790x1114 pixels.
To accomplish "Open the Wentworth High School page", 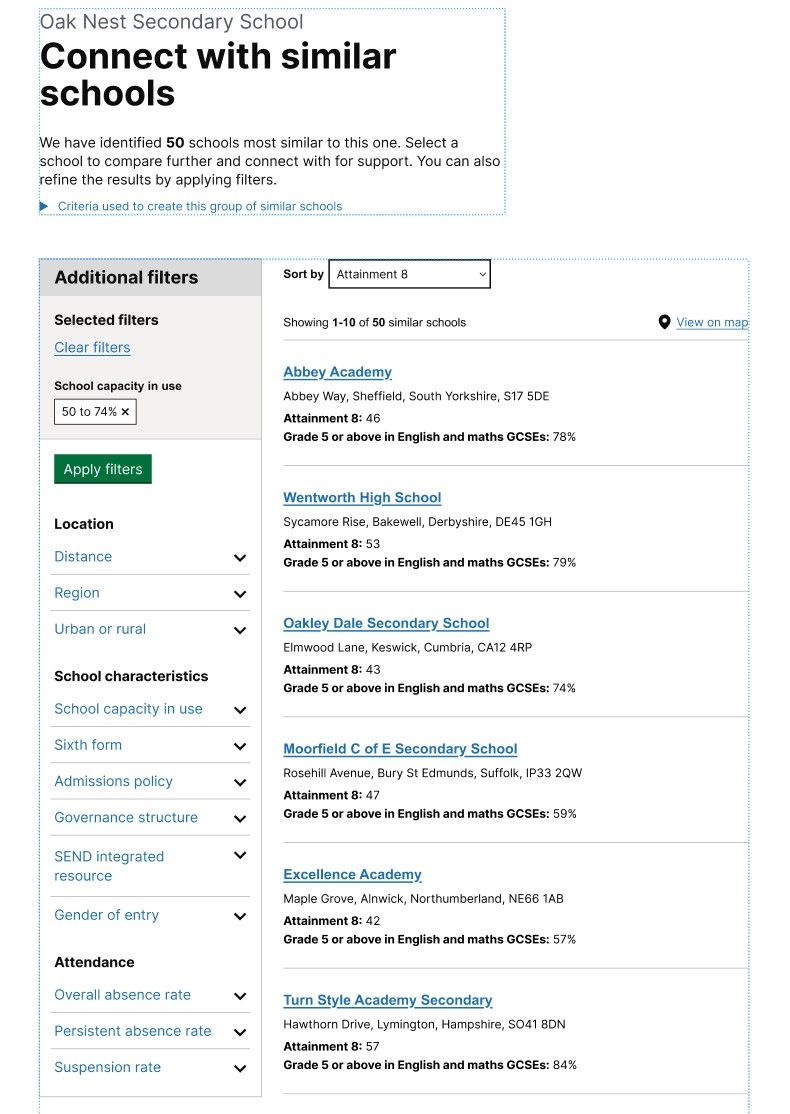I will [x=362, y=497].
